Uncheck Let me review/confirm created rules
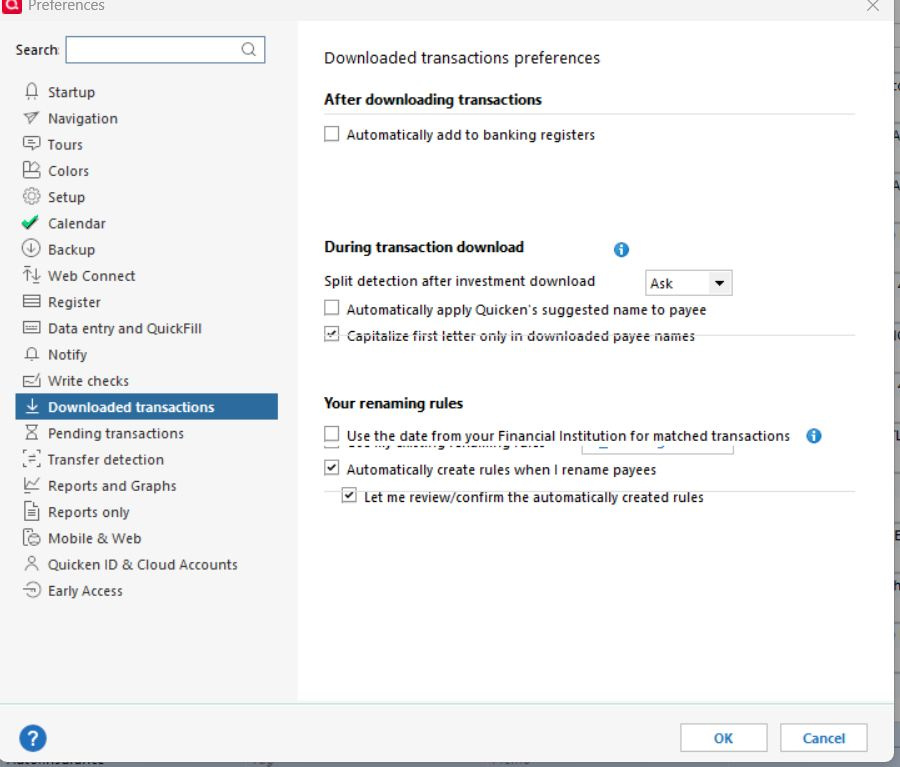 [x=349, y=495]
